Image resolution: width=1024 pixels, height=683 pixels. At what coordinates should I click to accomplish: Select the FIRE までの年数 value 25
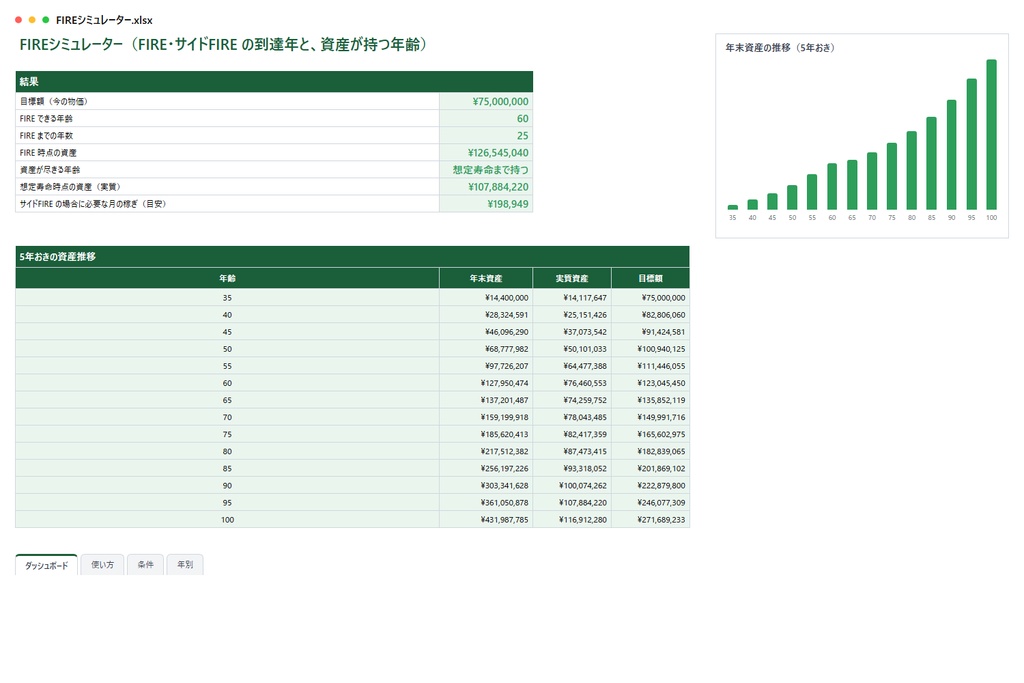[486, 135]
